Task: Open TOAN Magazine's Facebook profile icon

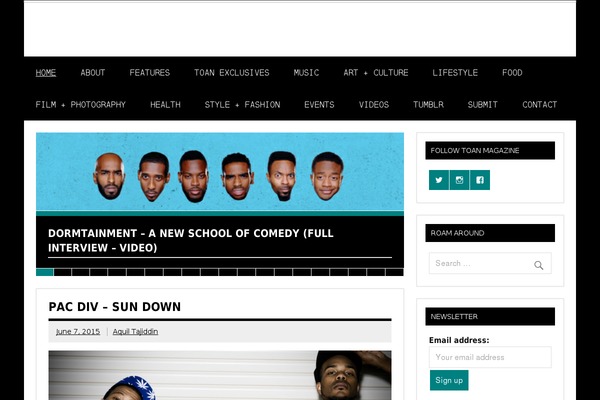Action: pos(480,180)
